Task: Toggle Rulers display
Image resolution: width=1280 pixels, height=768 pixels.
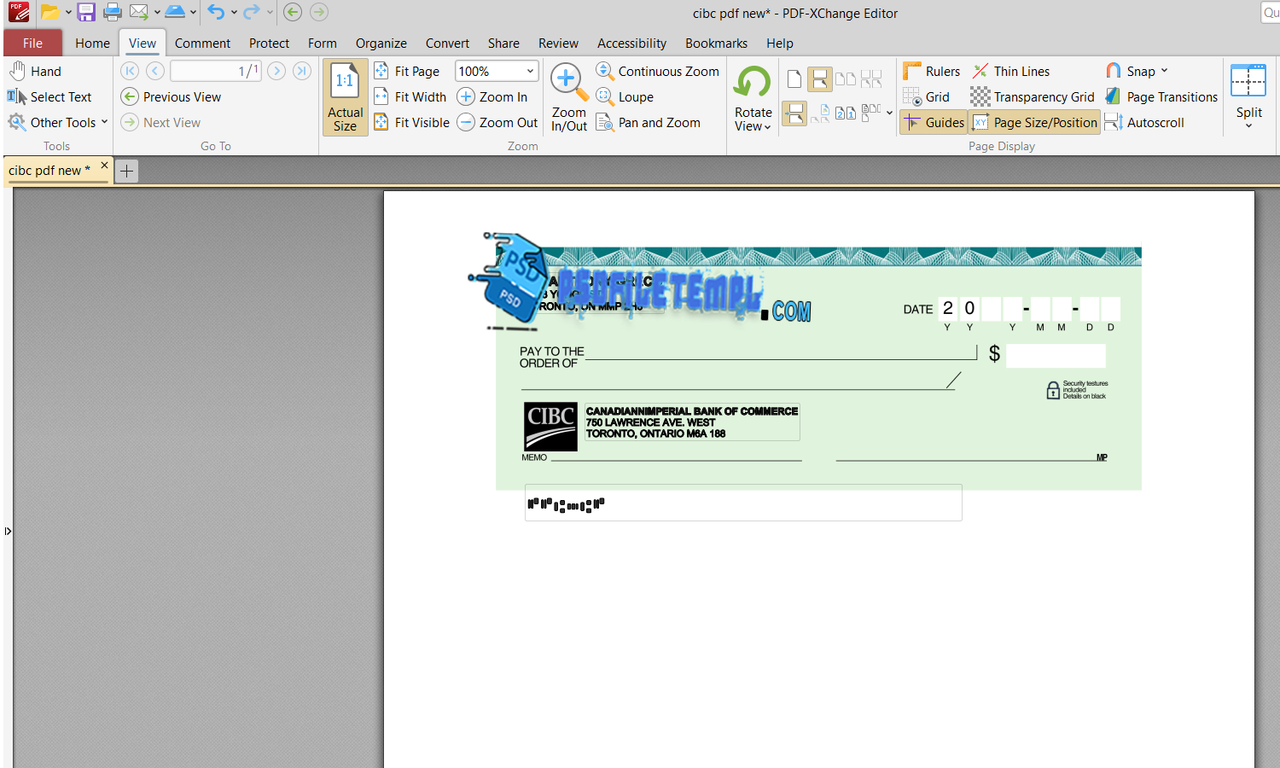Action: 931,71
